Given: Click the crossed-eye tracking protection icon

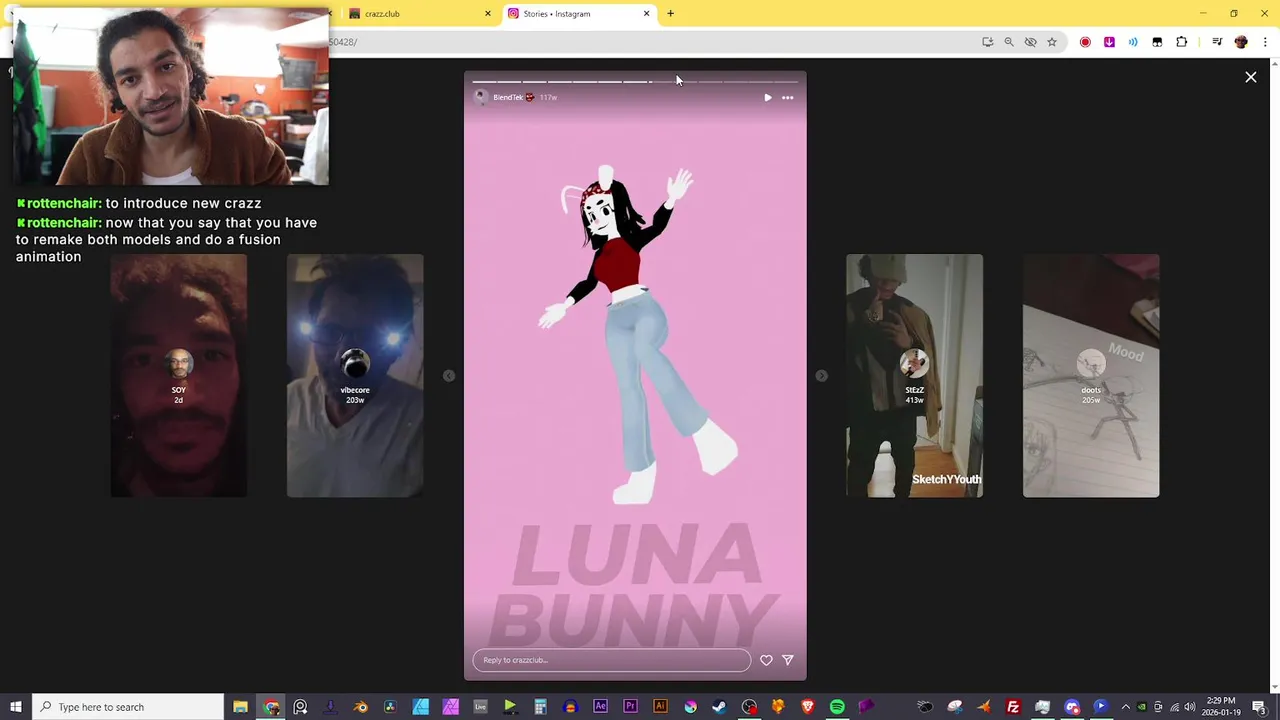Looking at the screenshot, I should click(1030, 42).
